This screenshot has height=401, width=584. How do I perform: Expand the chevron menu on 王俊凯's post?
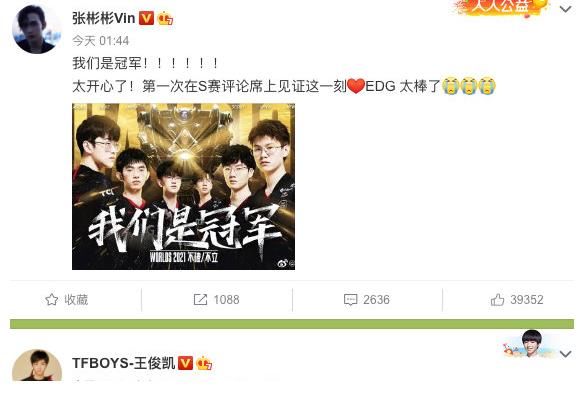[x=565, y=354]
